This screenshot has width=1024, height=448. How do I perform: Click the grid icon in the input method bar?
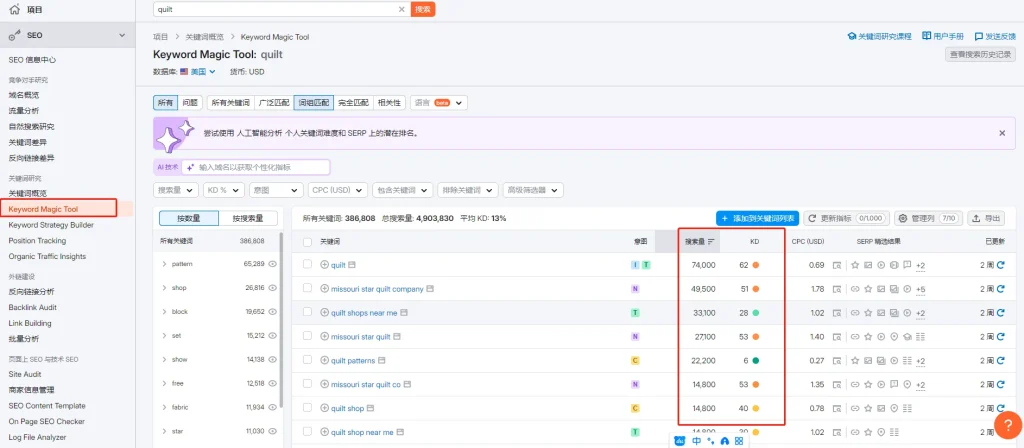coord(739,441)
